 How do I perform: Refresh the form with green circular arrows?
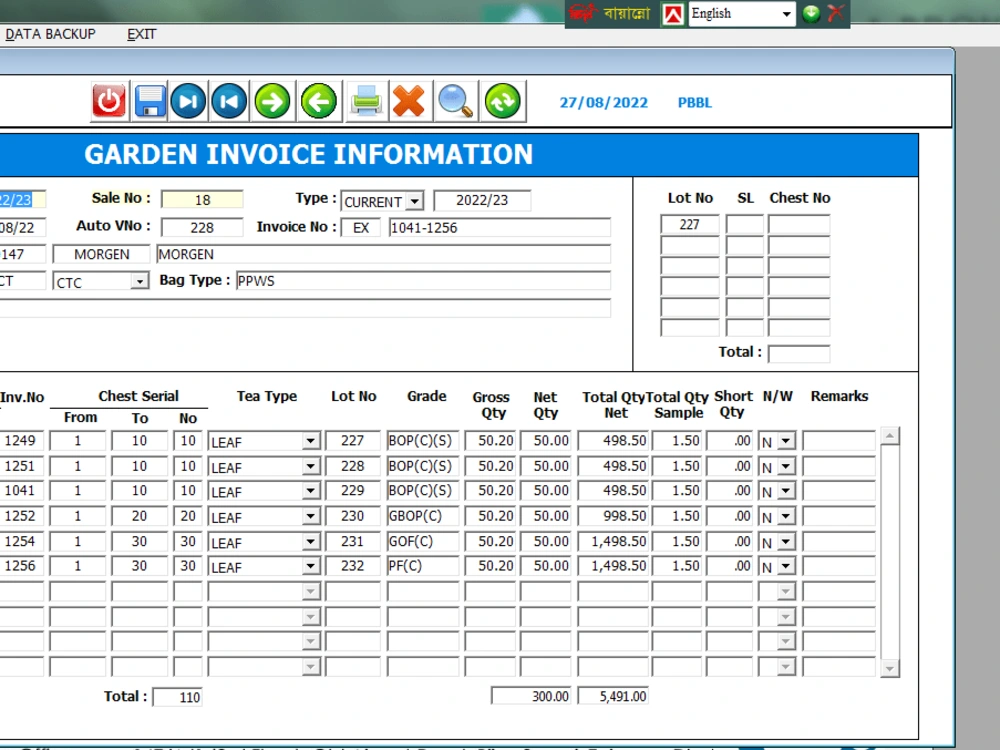point(503,101)
